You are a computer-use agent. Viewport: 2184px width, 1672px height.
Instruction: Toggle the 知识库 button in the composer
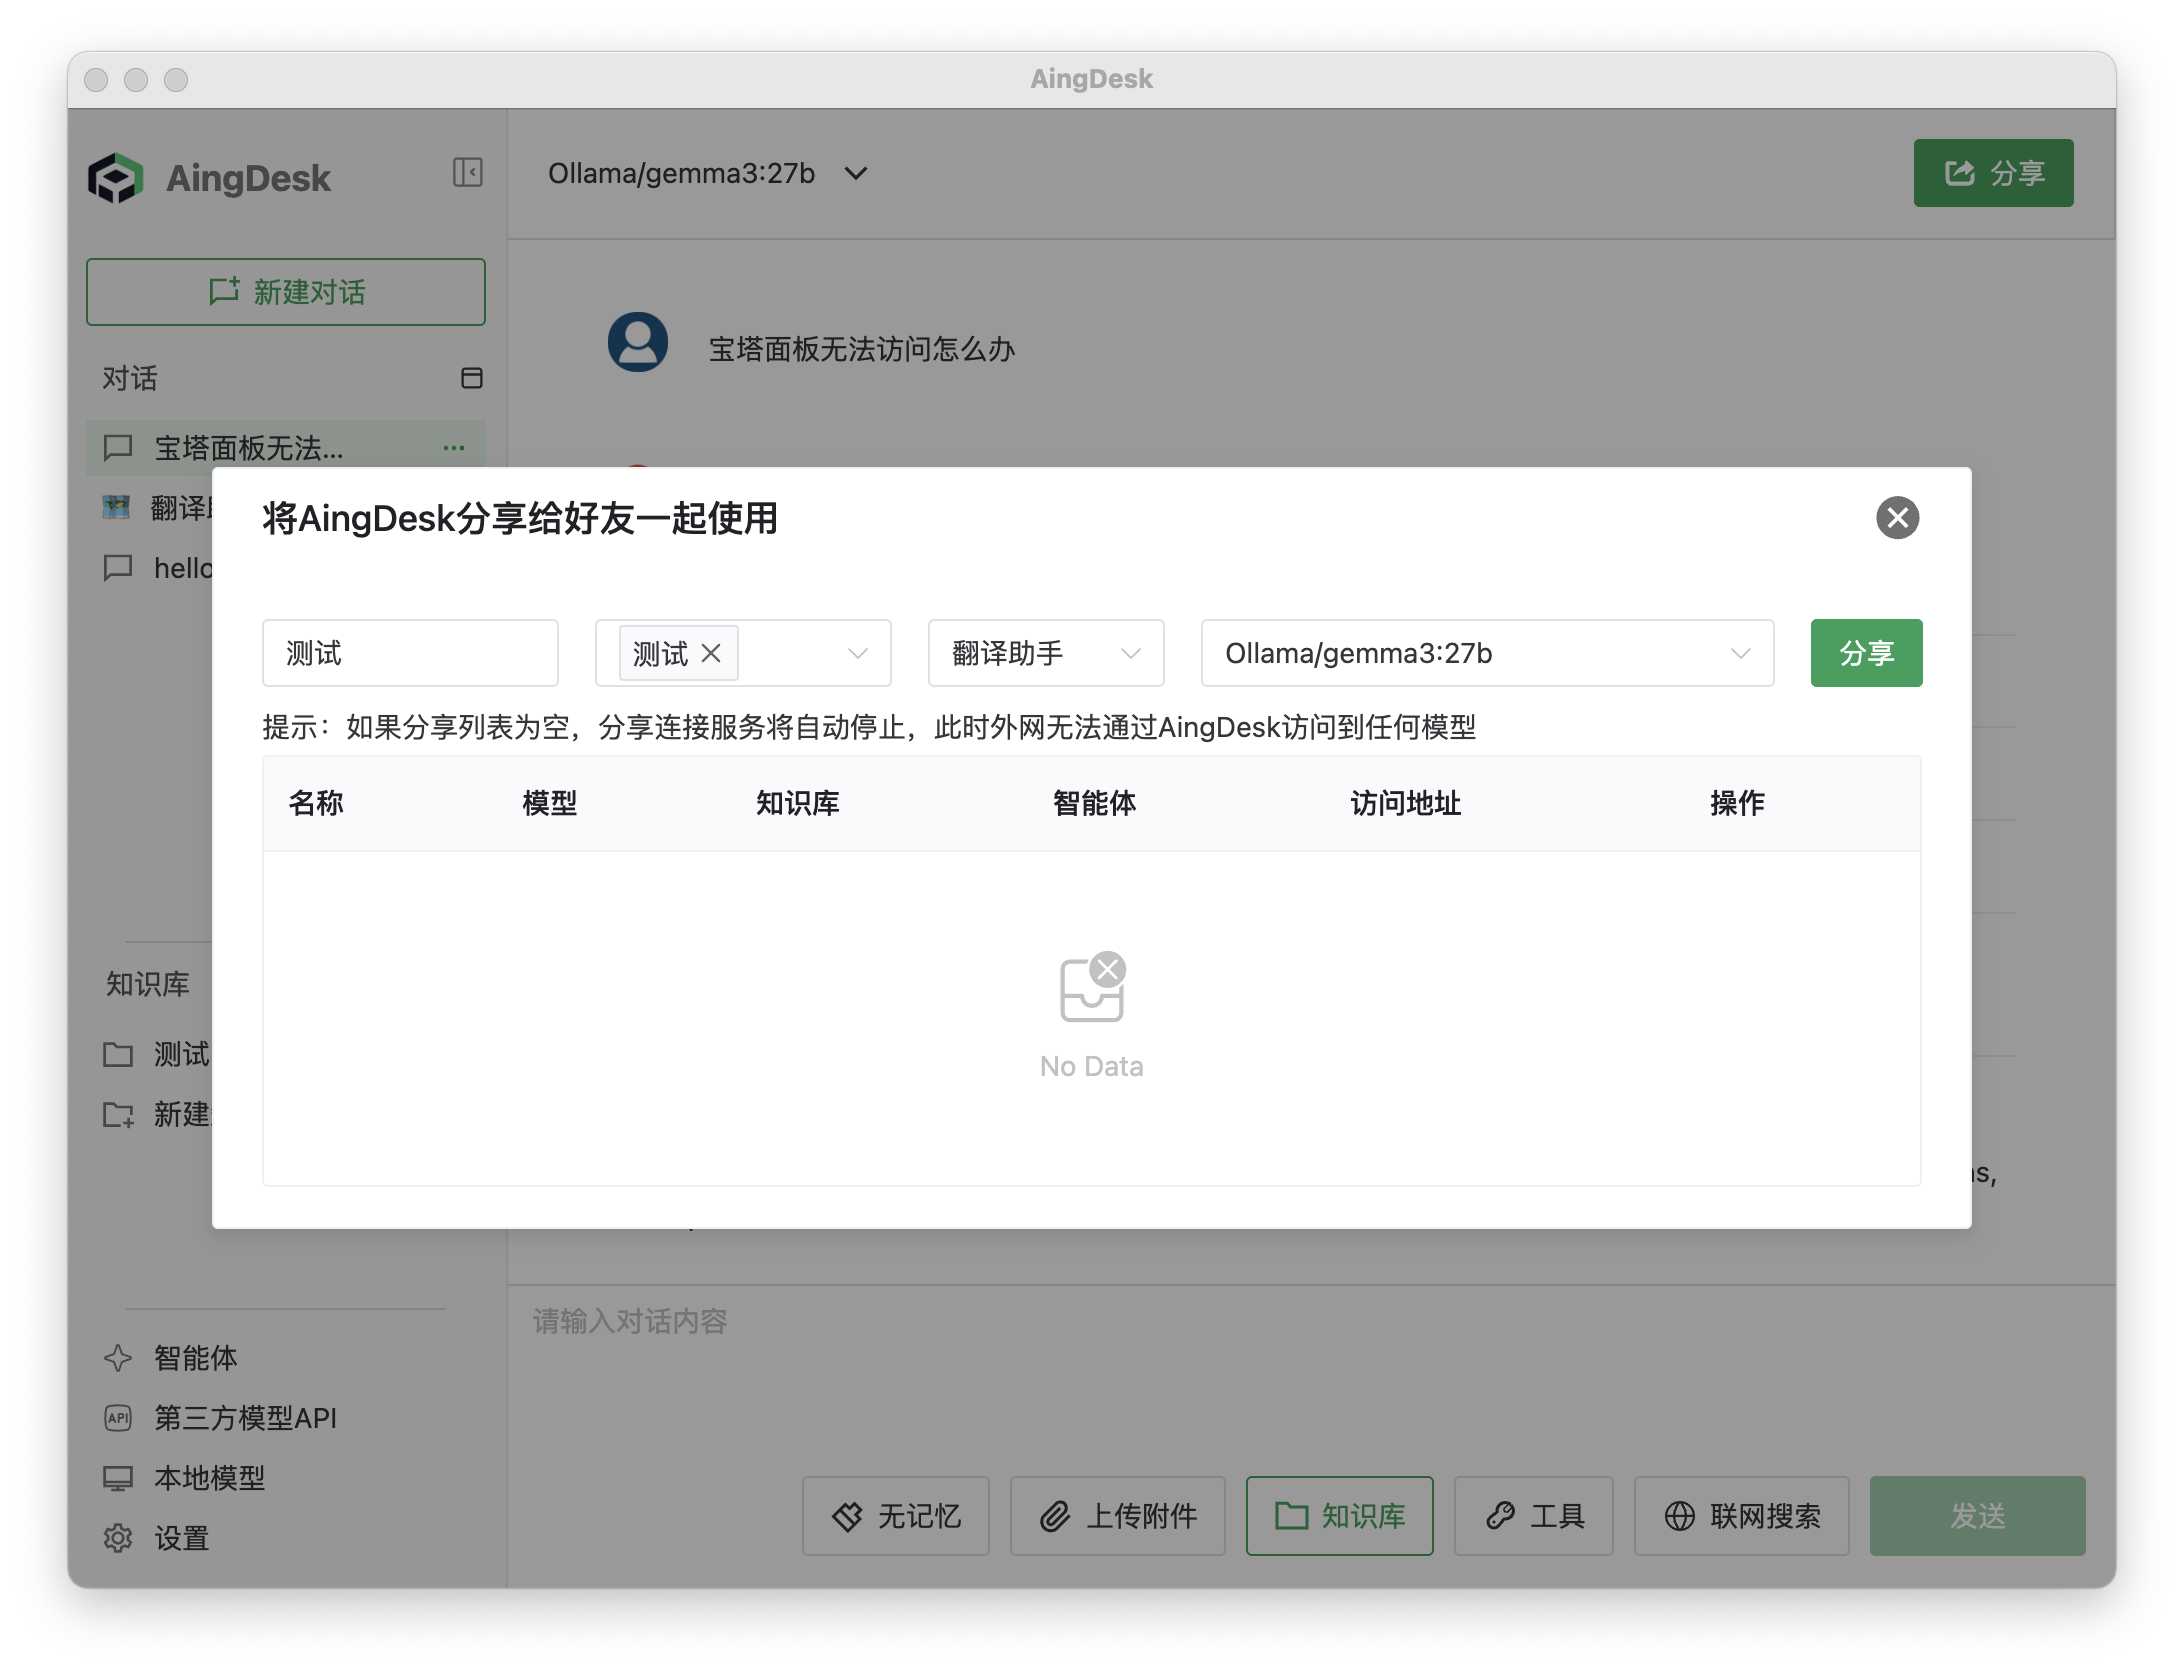(1339, 1516)
